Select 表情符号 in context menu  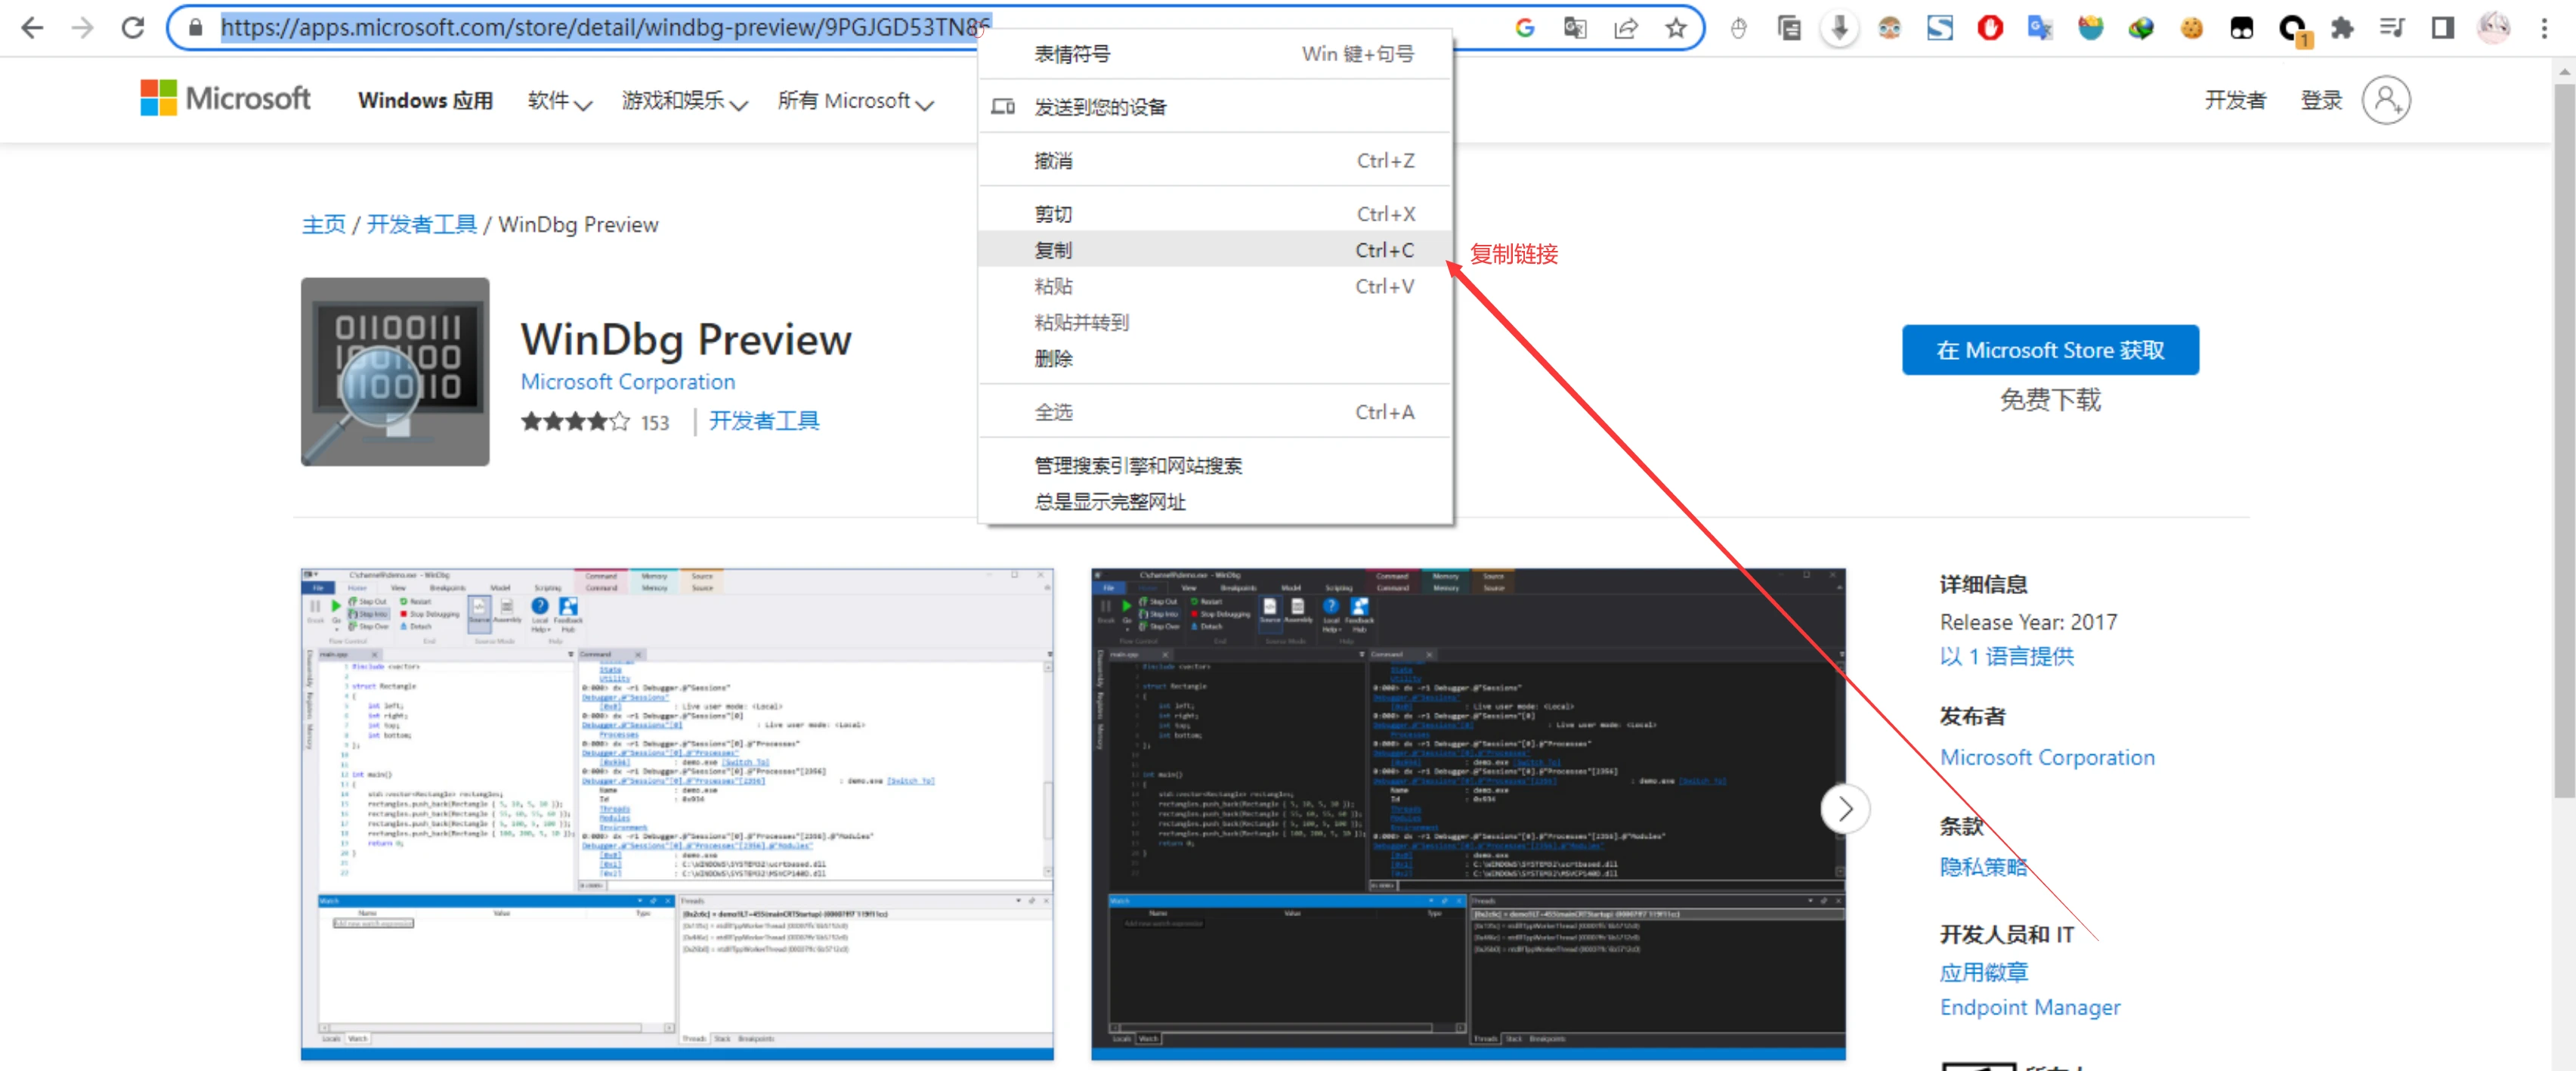1215,54
